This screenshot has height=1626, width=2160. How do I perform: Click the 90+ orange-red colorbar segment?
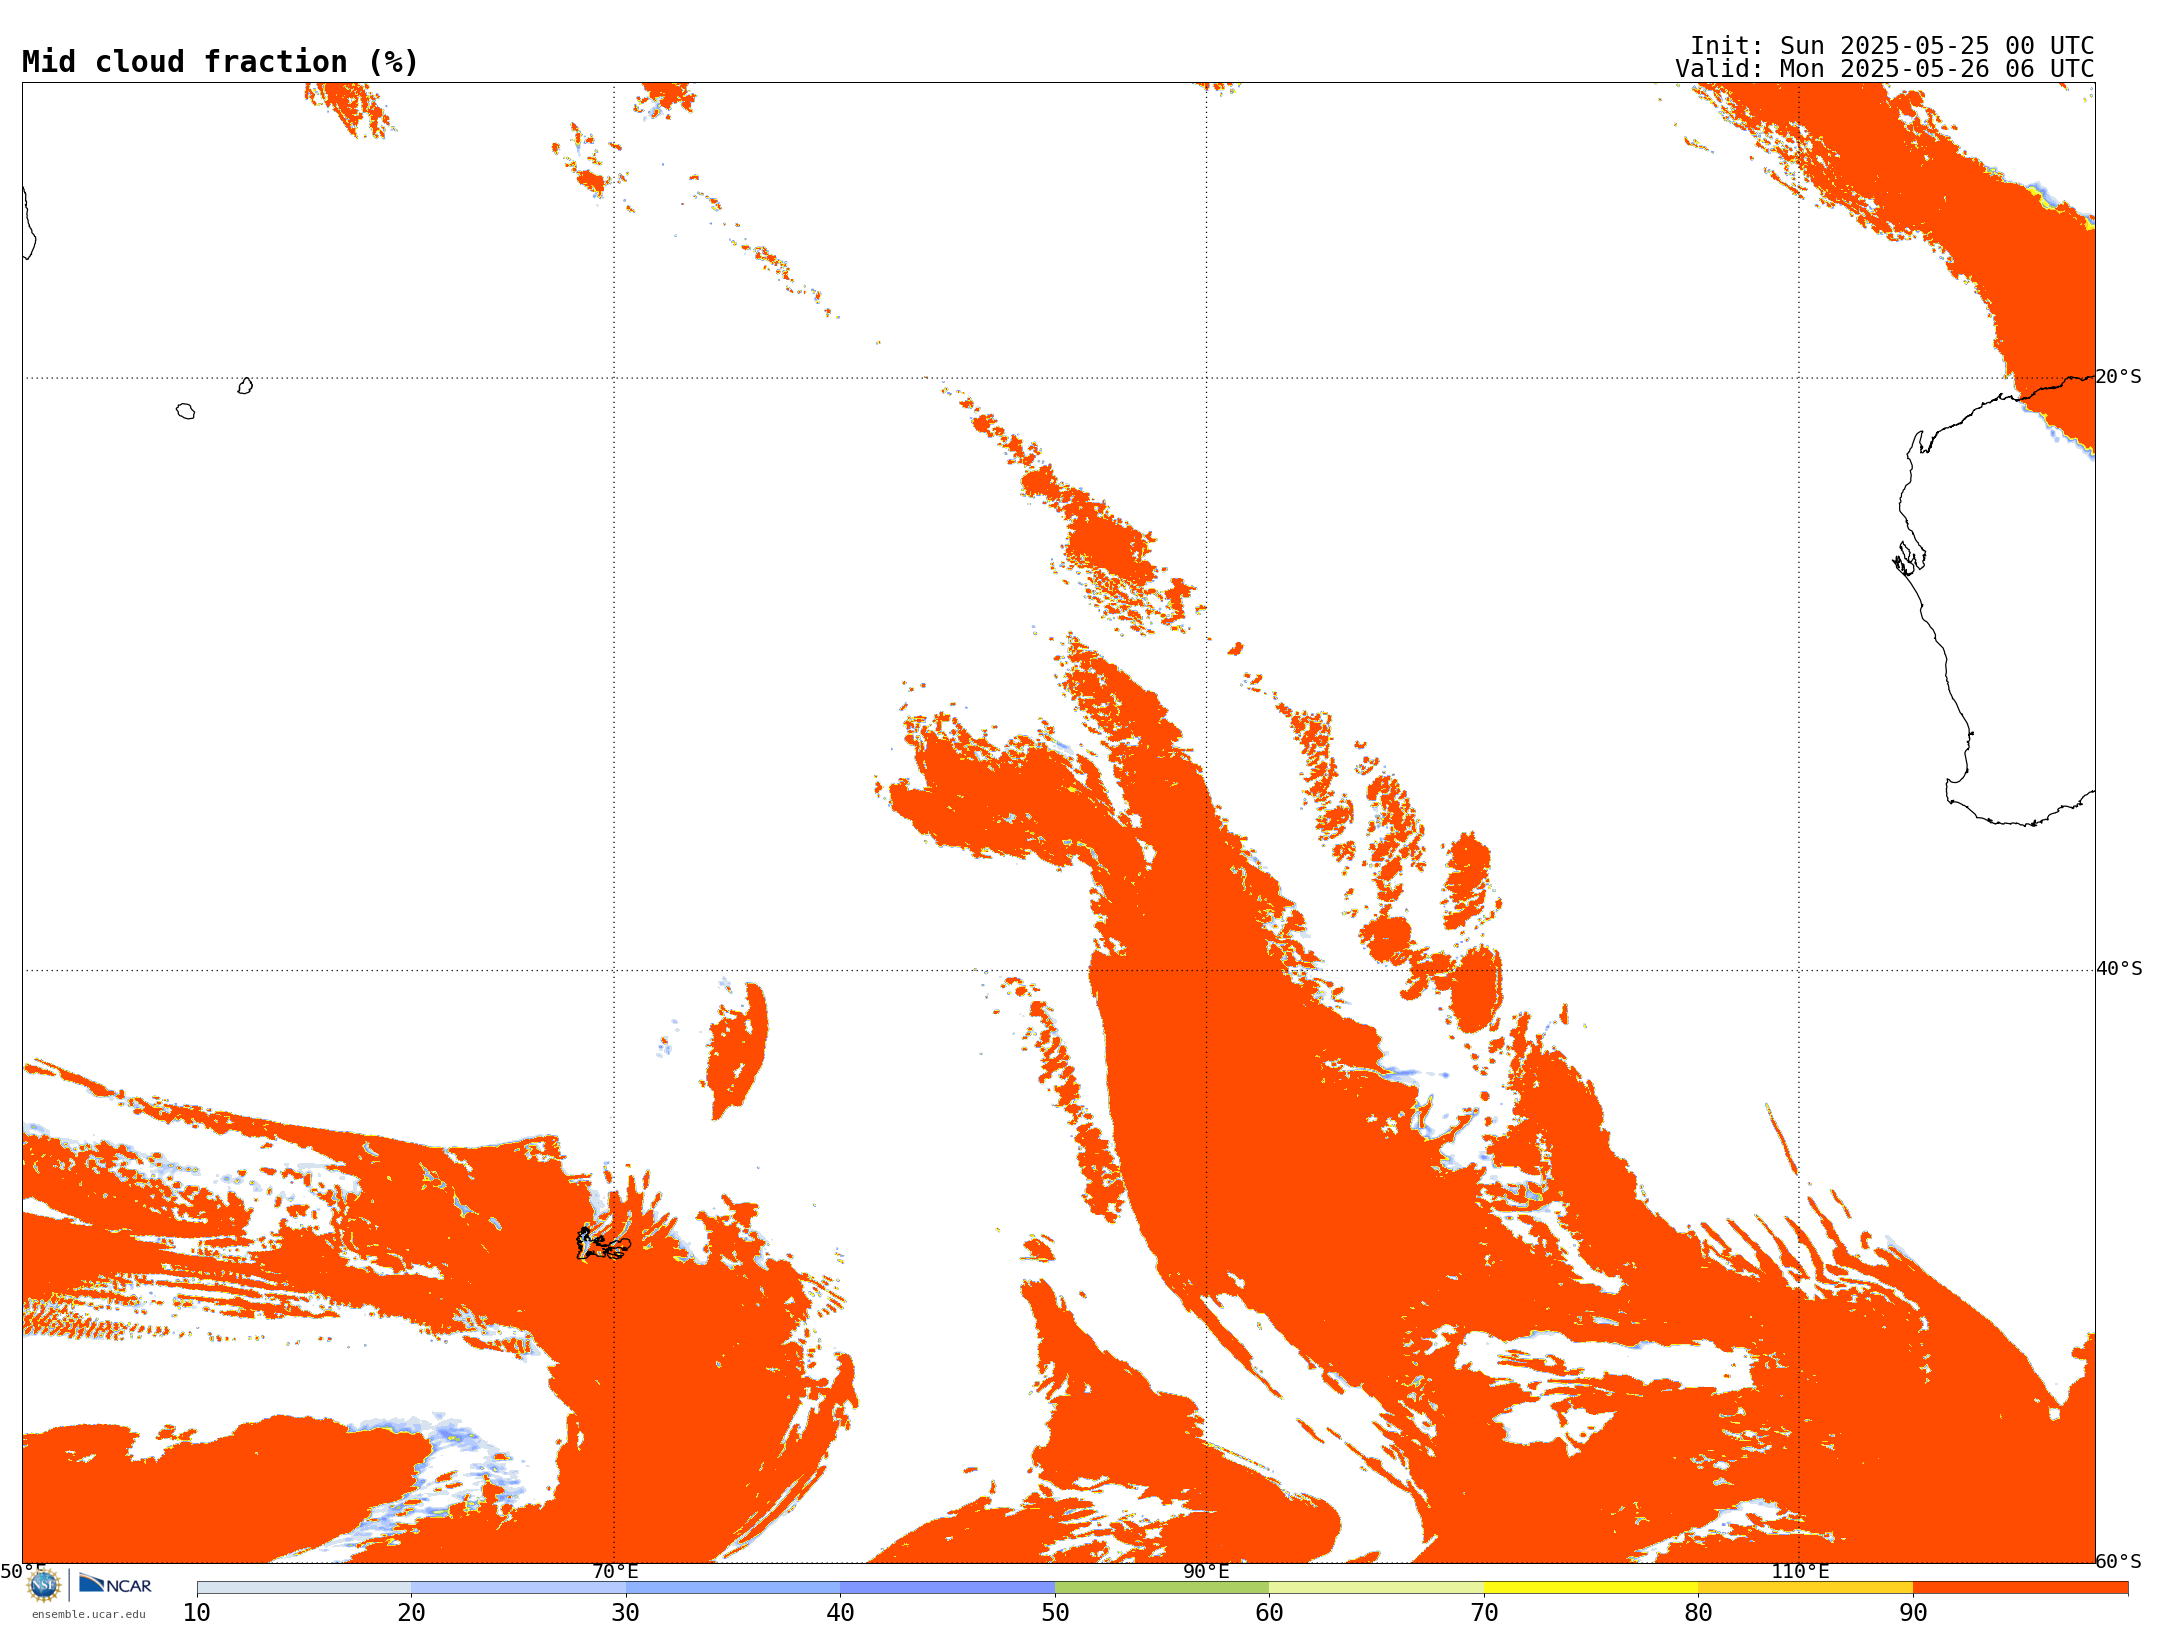pyautogui.click(x=2020, y=1588)
